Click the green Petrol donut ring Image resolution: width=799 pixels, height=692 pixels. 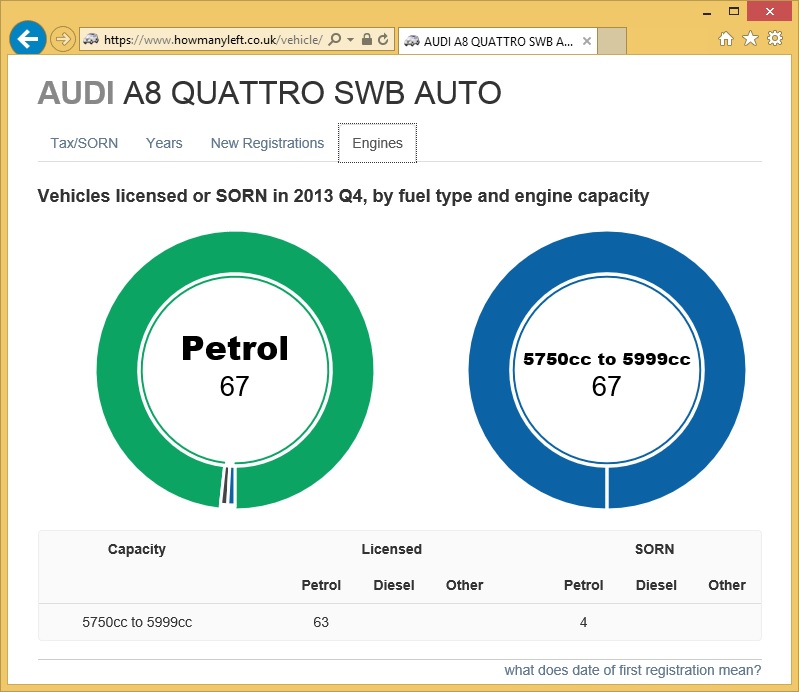tap(235, 253)
